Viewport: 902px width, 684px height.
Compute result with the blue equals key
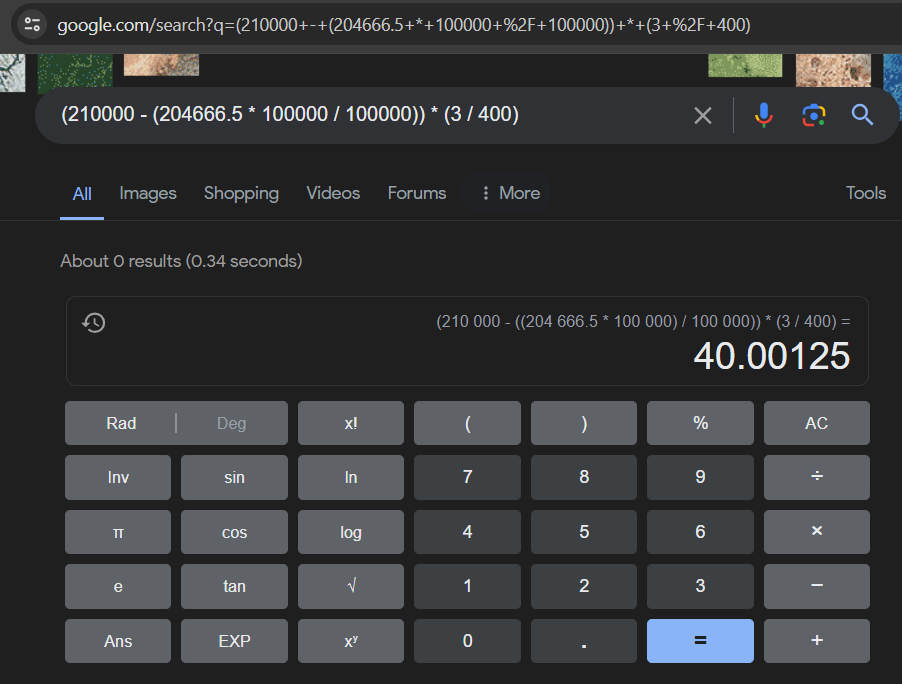[700, 641]
